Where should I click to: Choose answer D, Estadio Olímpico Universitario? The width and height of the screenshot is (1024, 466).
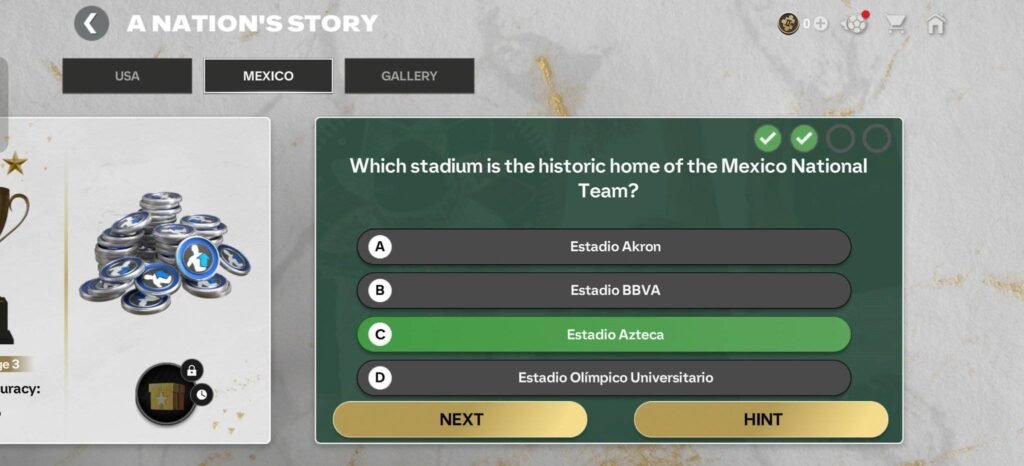point(604,378)
